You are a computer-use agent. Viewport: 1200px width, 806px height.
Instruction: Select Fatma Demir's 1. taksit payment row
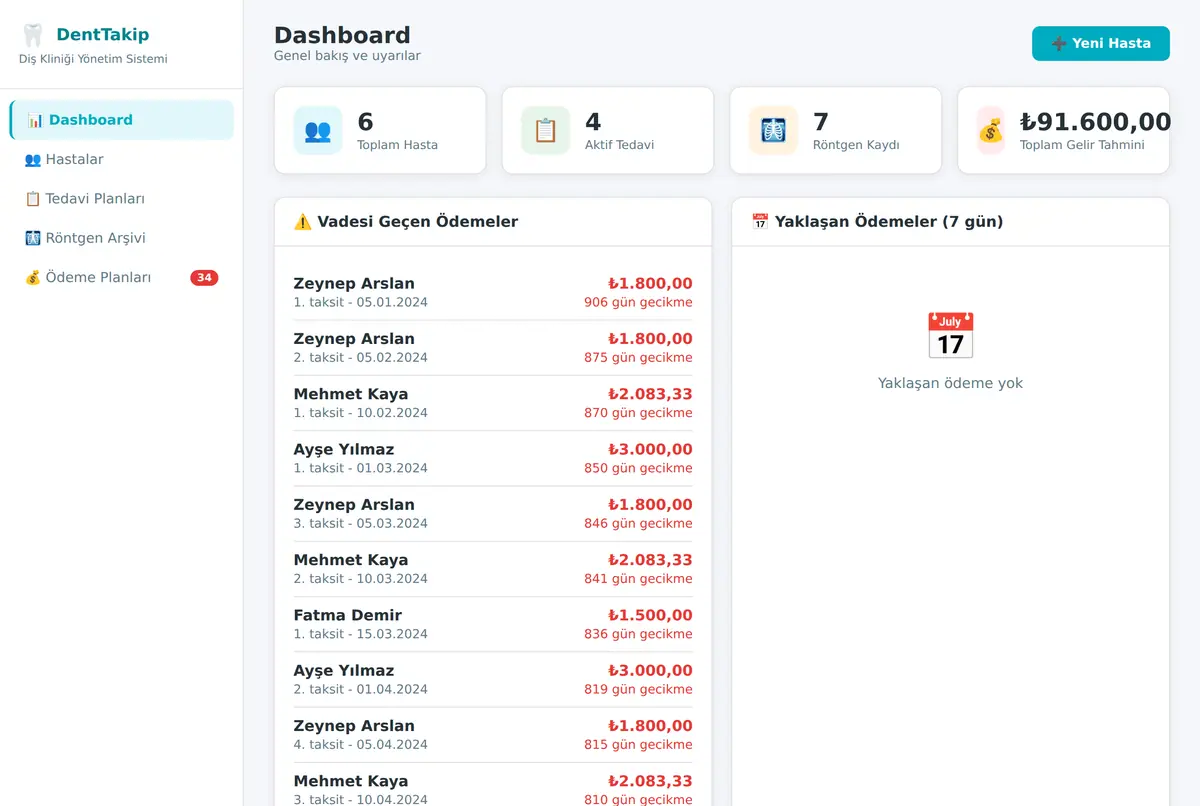493,624
